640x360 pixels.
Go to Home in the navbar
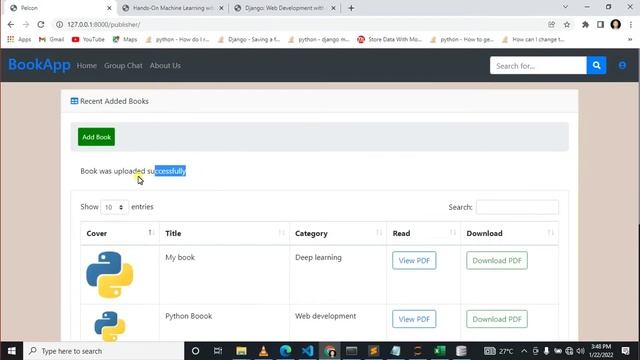point(87,65)
